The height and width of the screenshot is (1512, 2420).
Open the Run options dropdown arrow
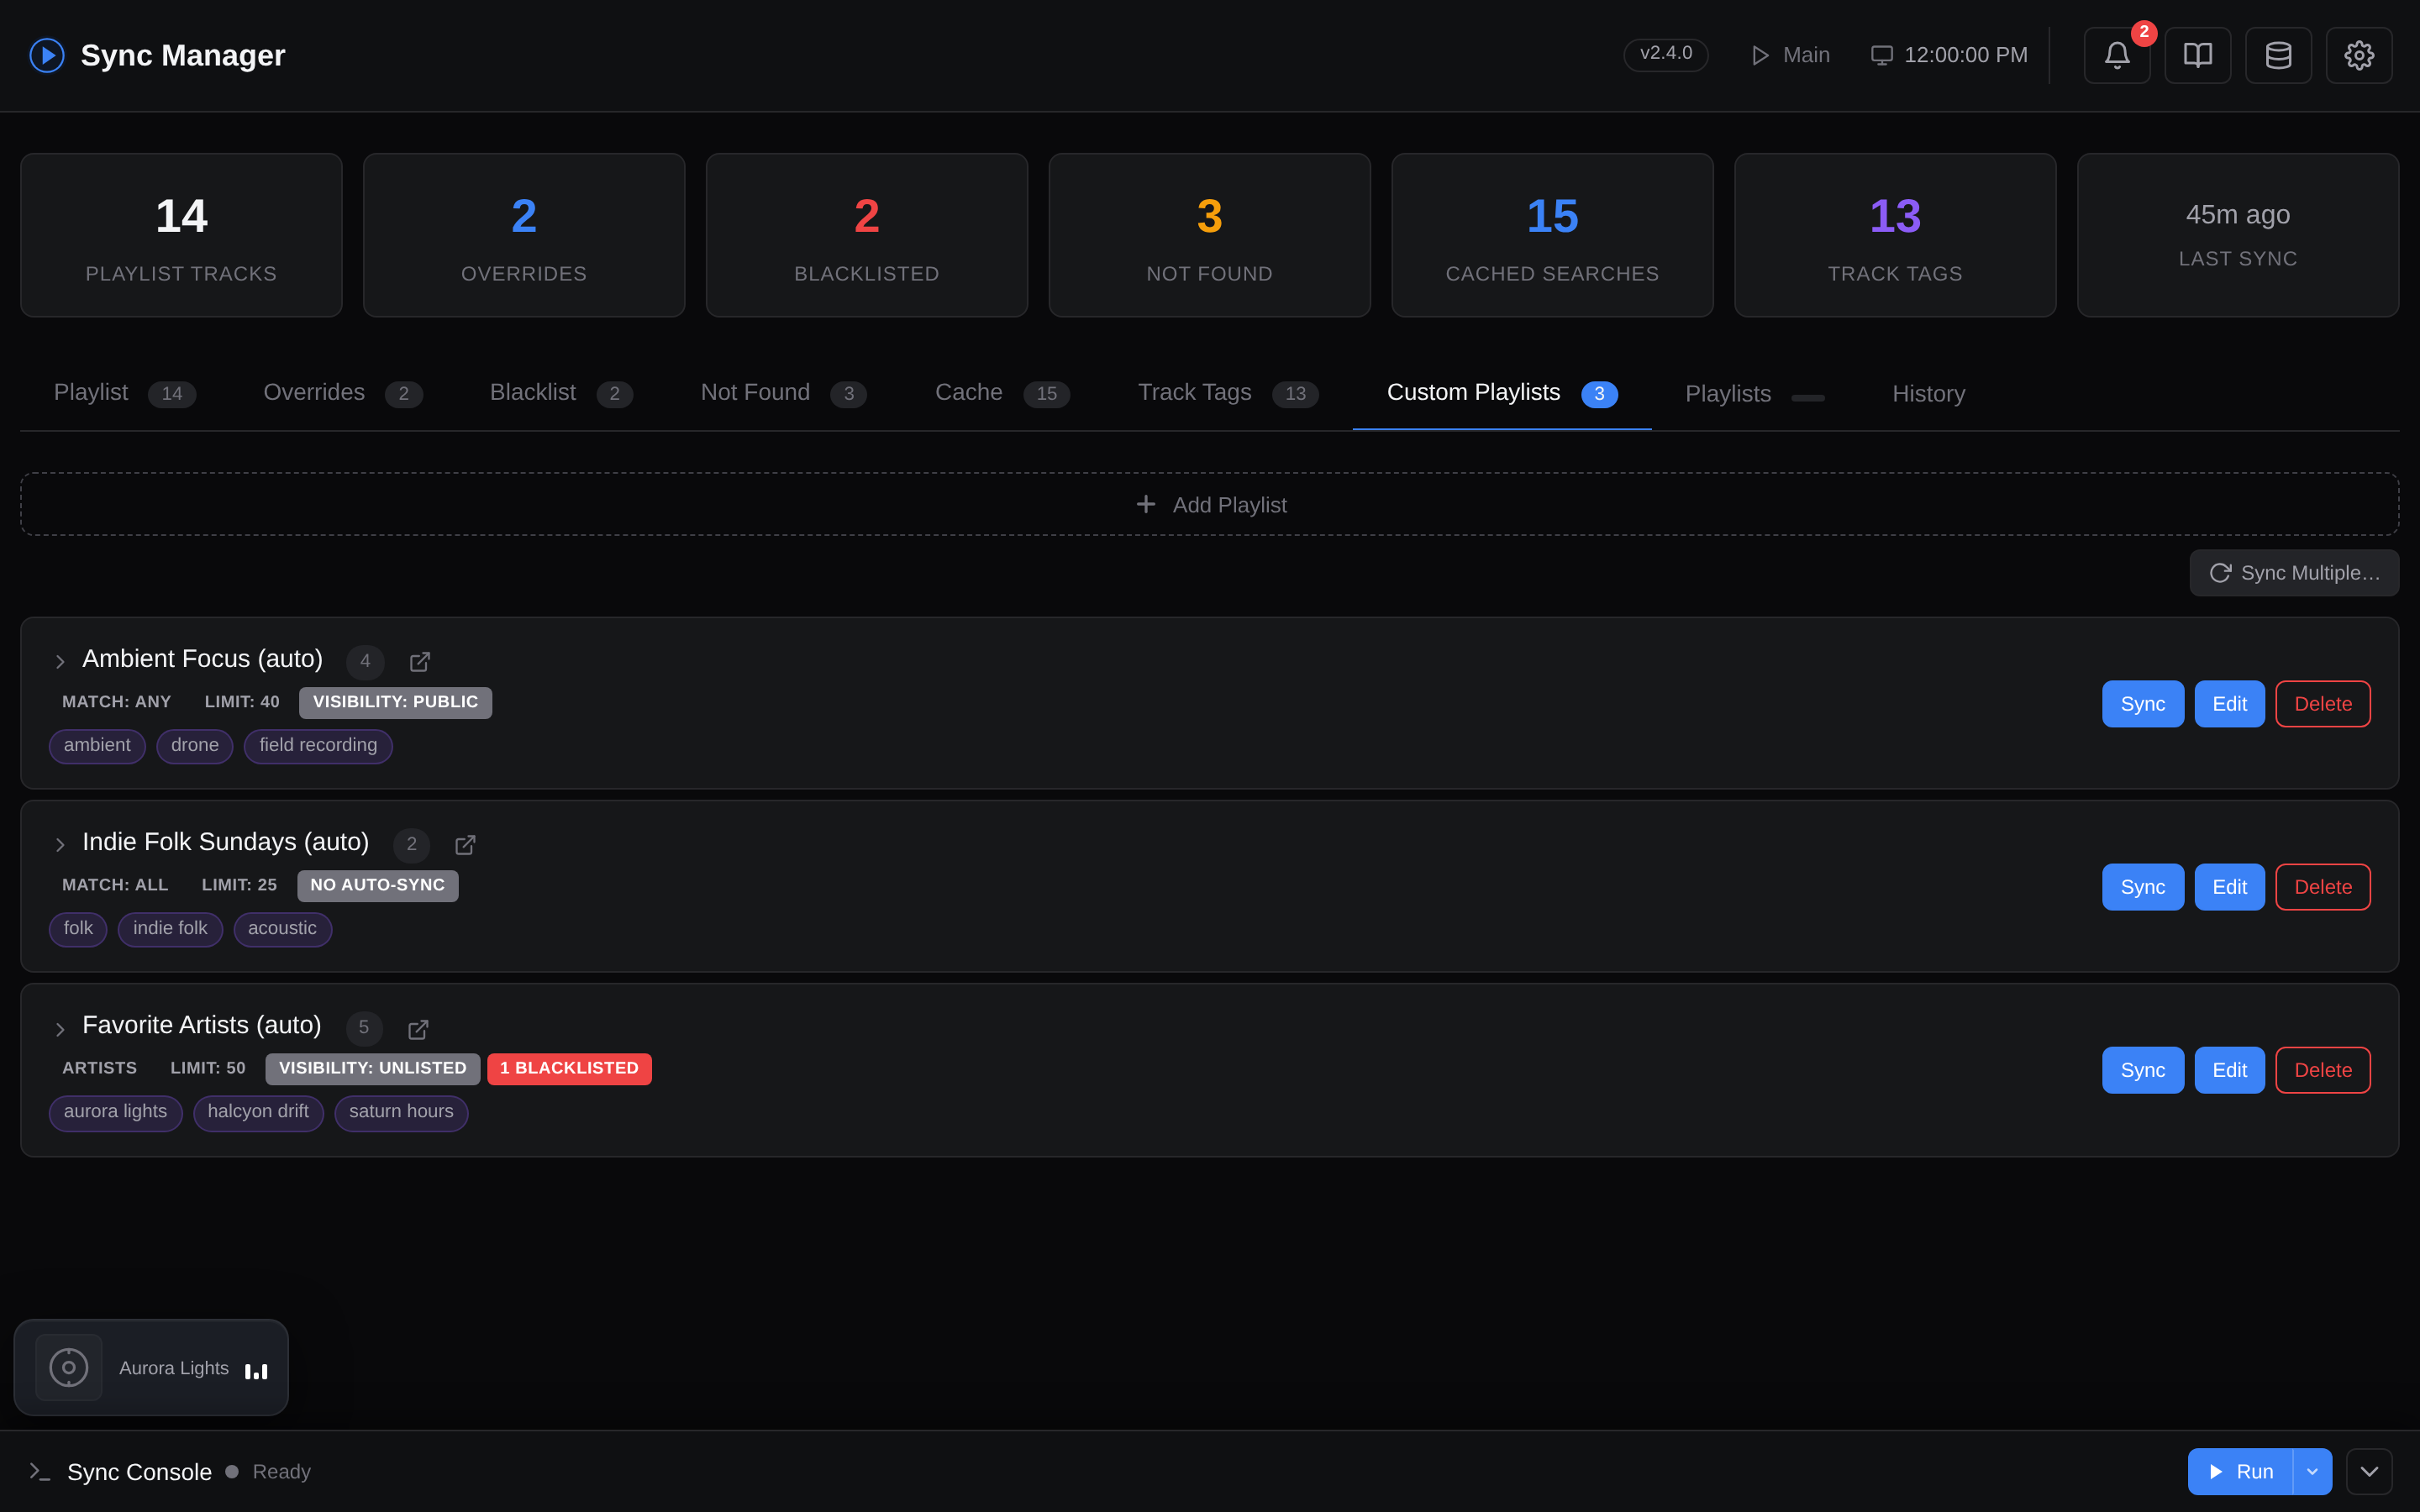[x=2312, y=1471]
